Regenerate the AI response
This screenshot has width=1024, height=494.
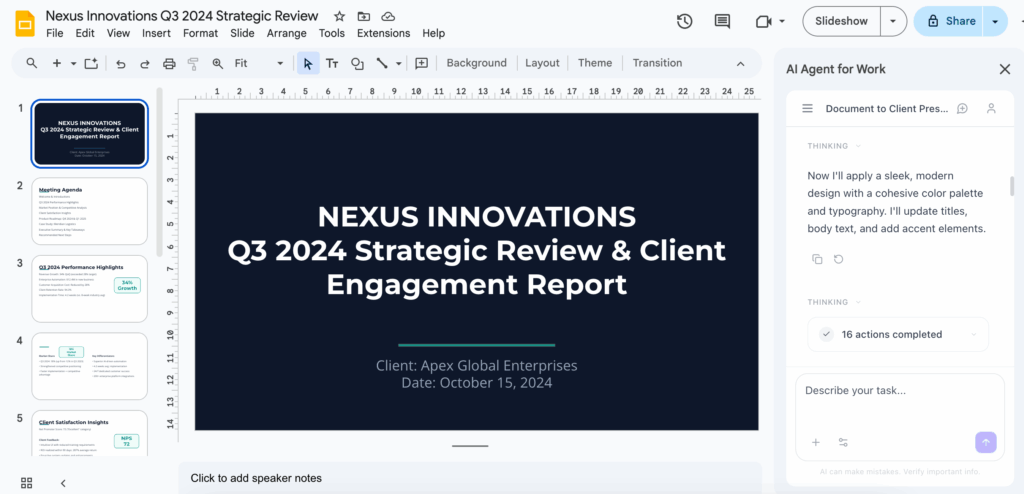[x=839, y=259]
